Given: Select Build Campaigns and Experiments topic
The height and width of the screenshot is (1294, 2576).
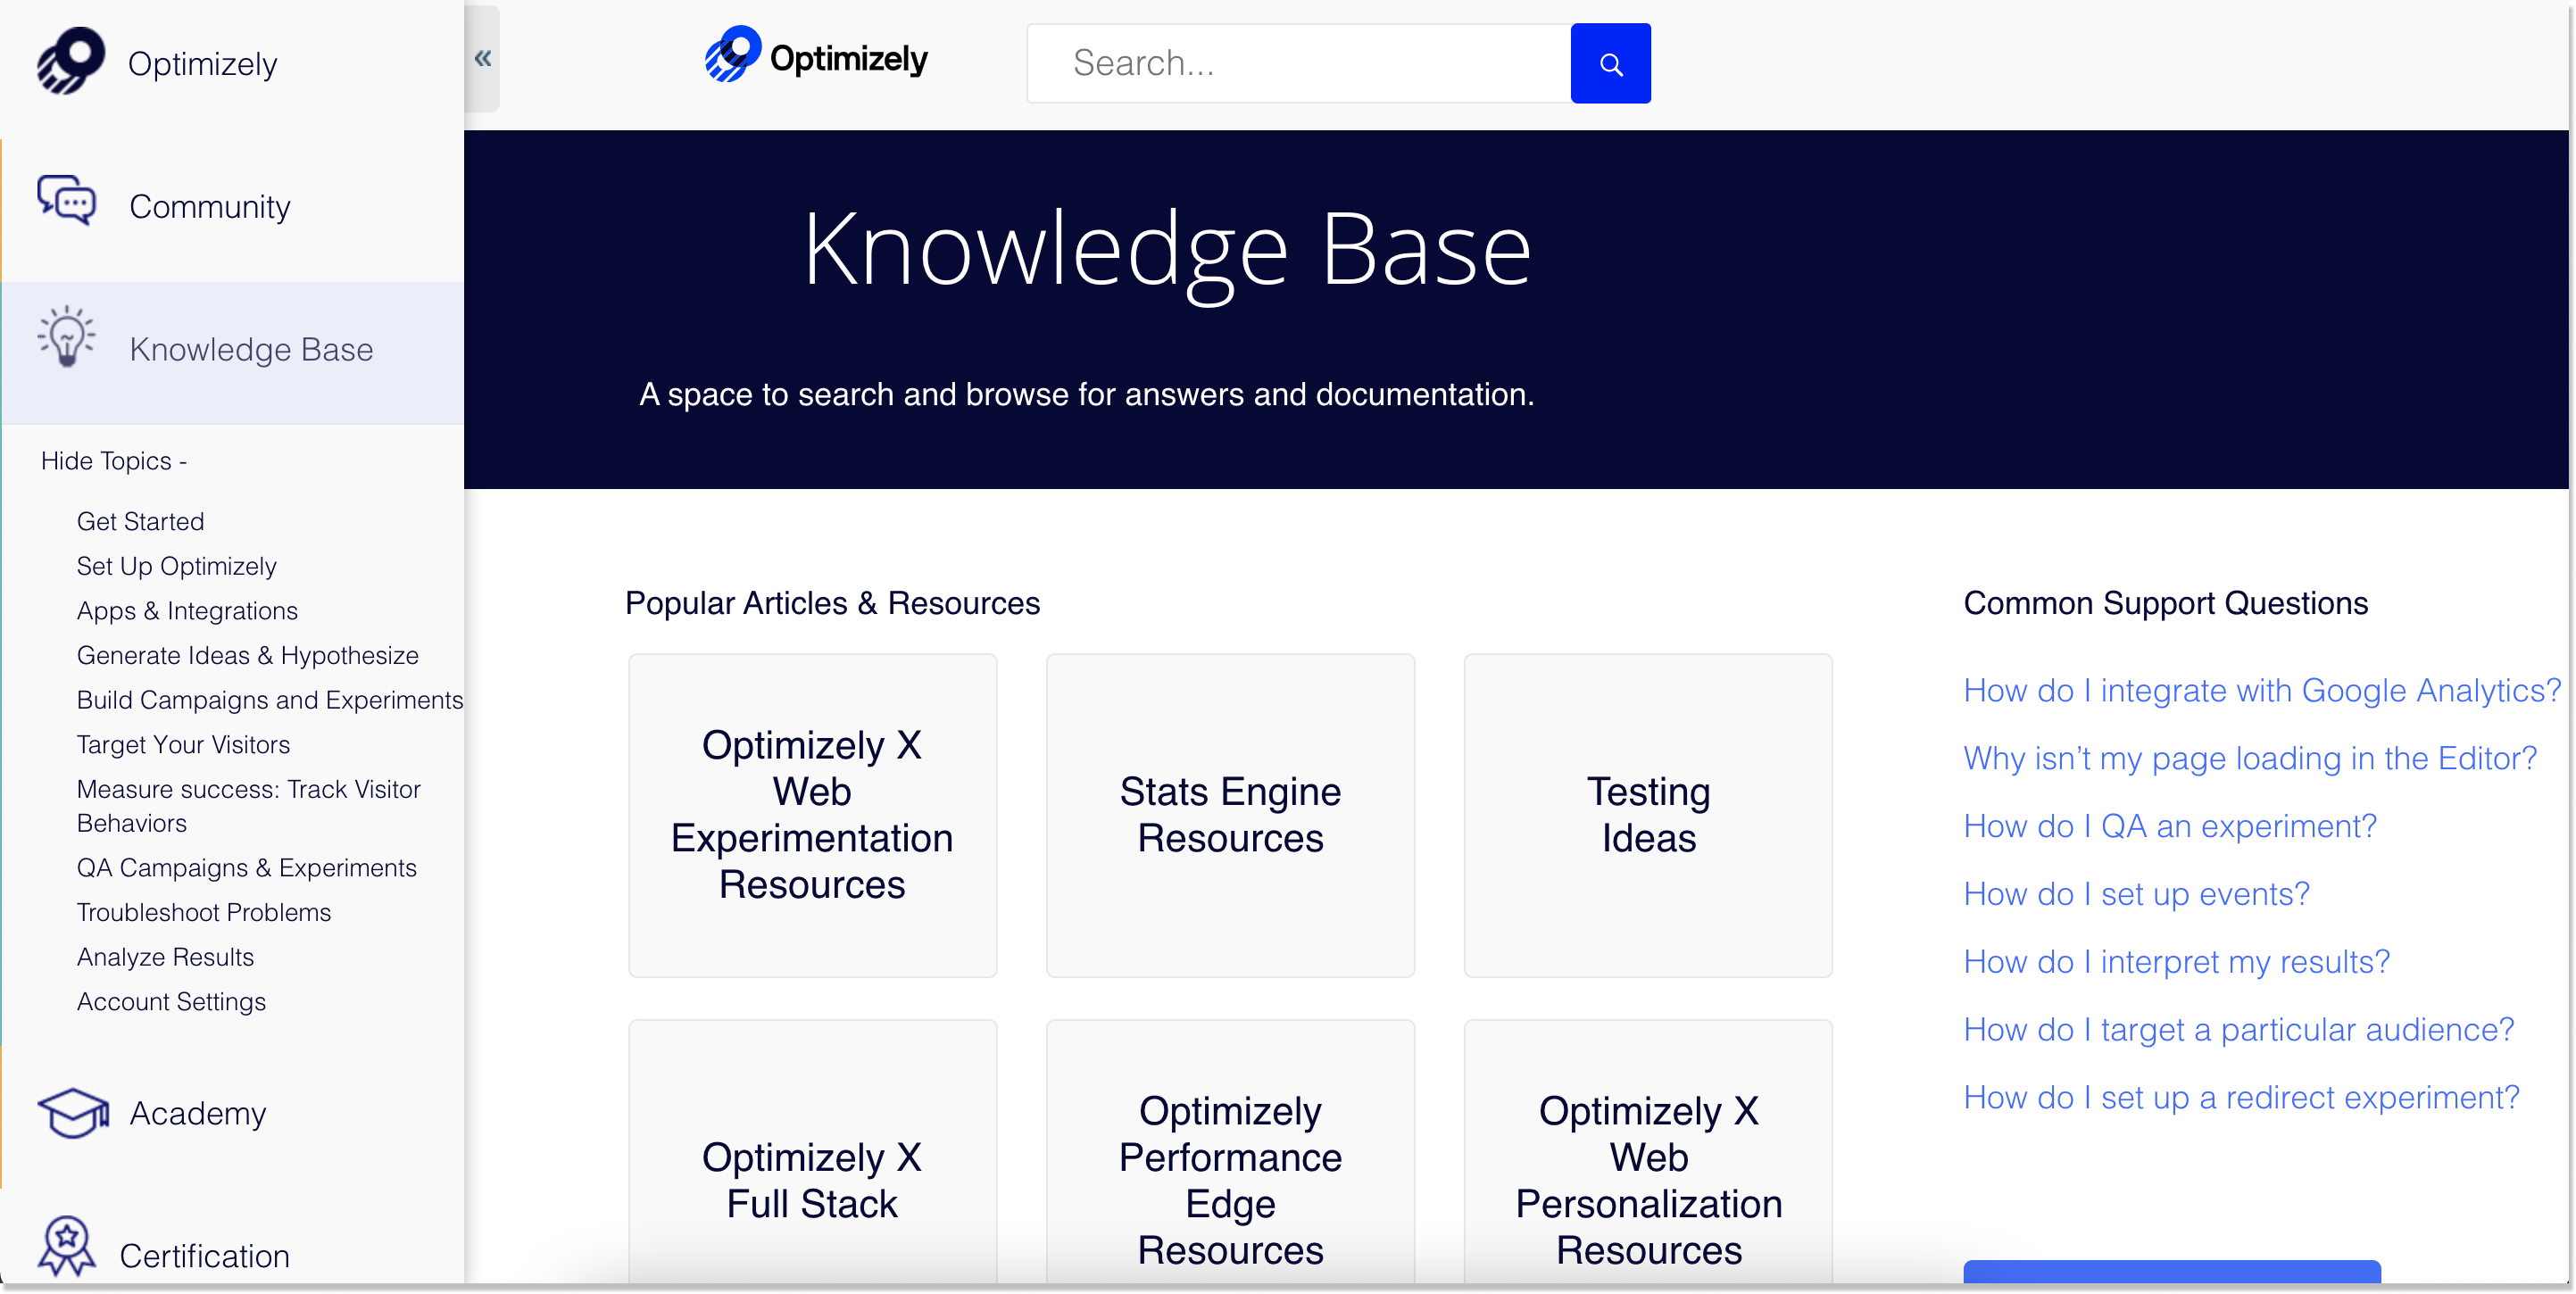Looking at the screenshot, I should point(270,698).
